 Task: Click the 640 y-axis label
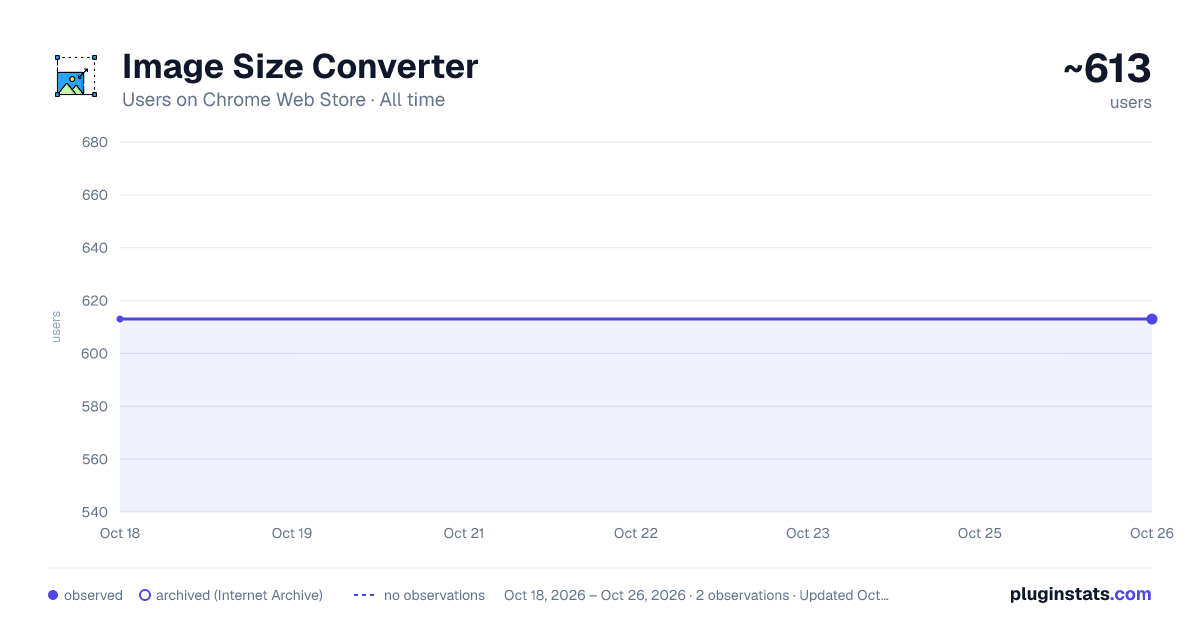(x=95, y=248)
